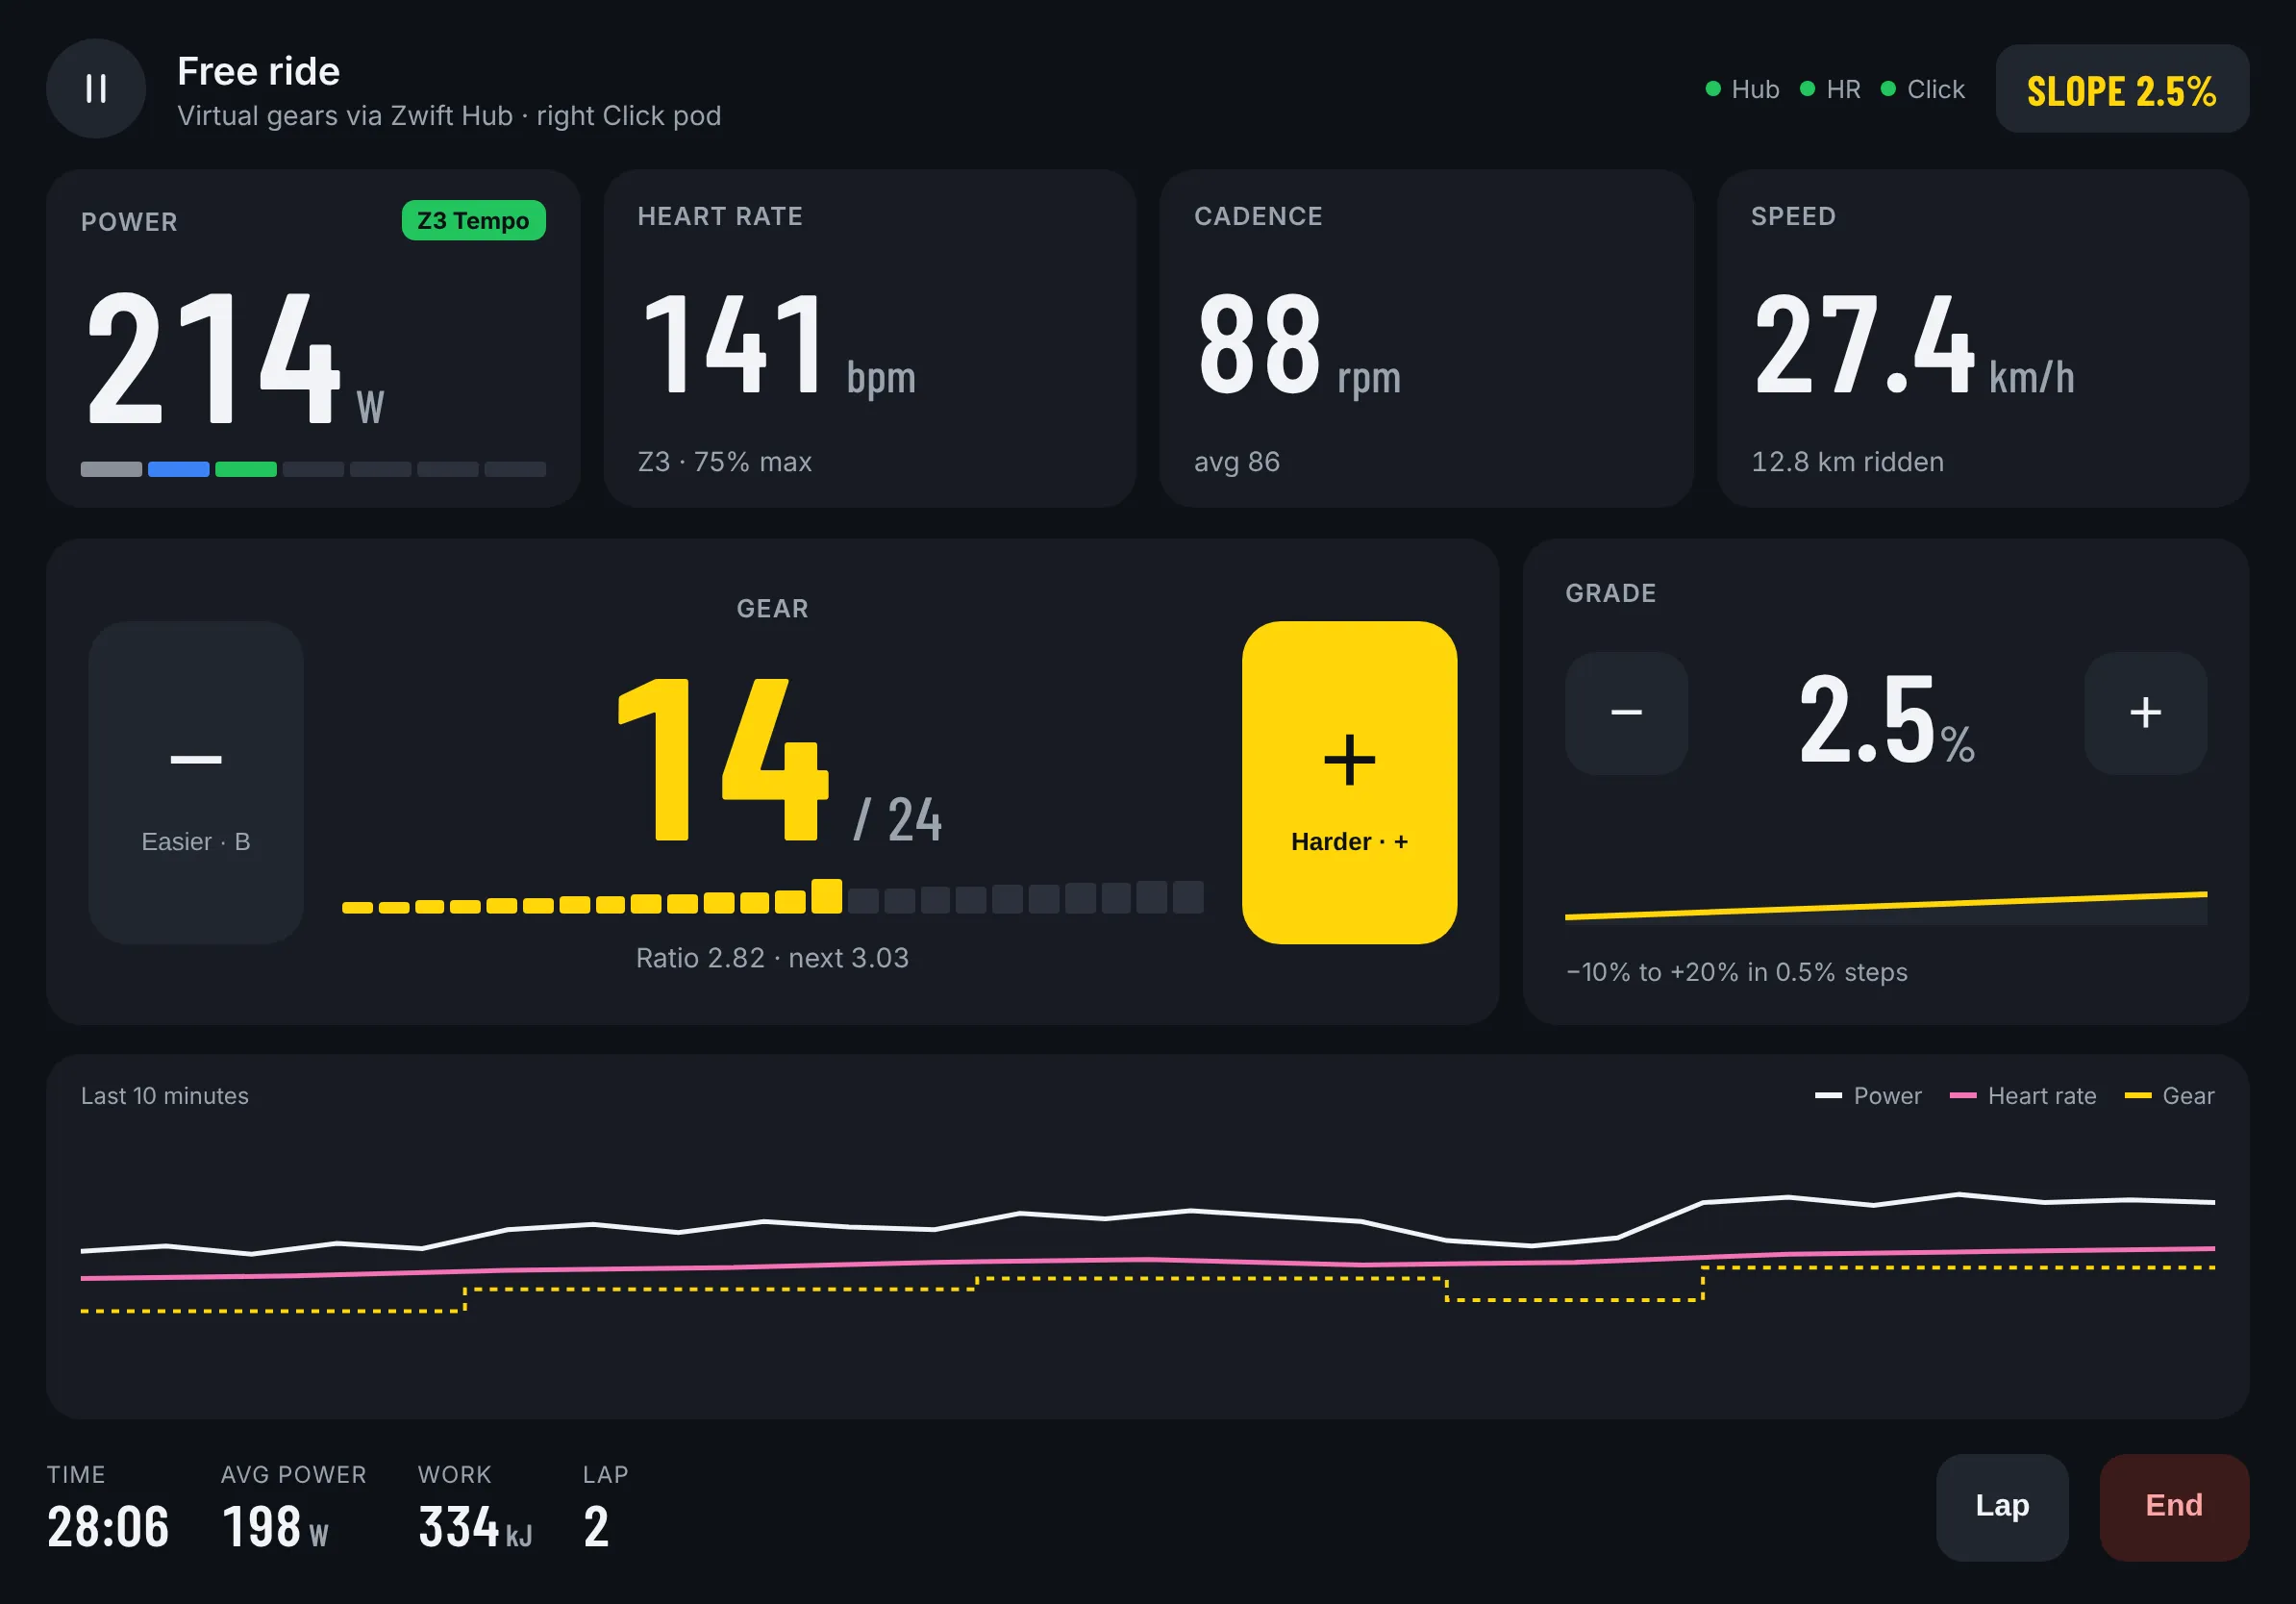Image resolution: width=2296 pixels, height=1604 pixels.
Task: Click the 'avg 86' cadence text
Action: pos(1237,462)
